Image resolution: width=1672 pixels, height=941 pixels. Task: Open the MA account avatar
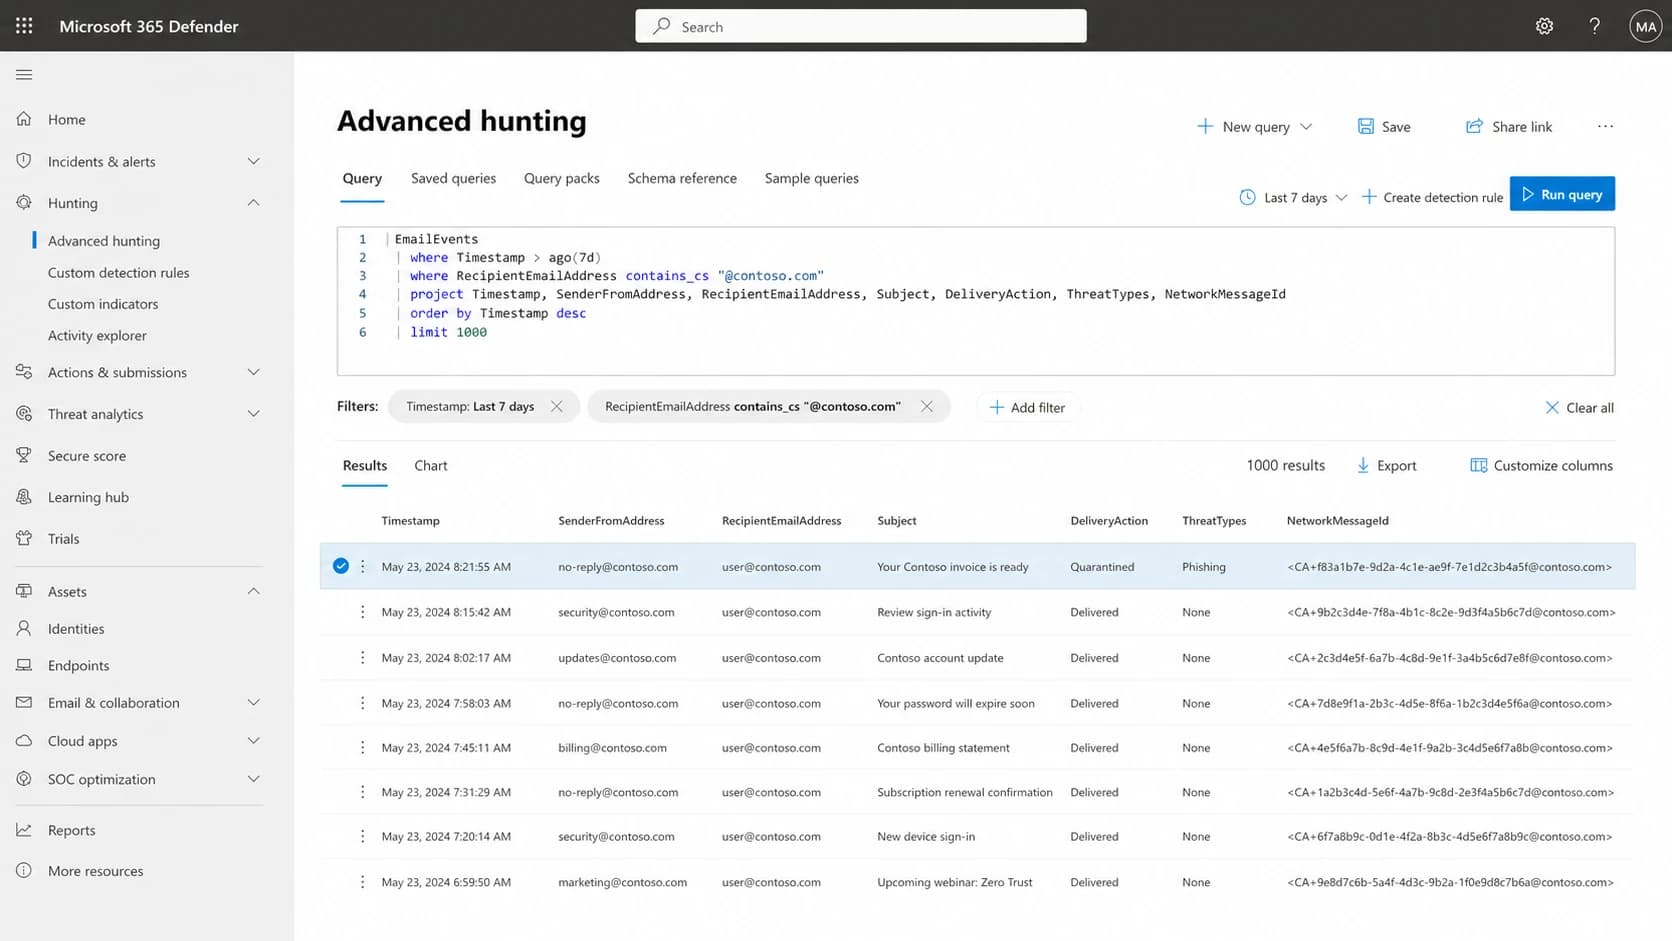[x=1645, y=26]
